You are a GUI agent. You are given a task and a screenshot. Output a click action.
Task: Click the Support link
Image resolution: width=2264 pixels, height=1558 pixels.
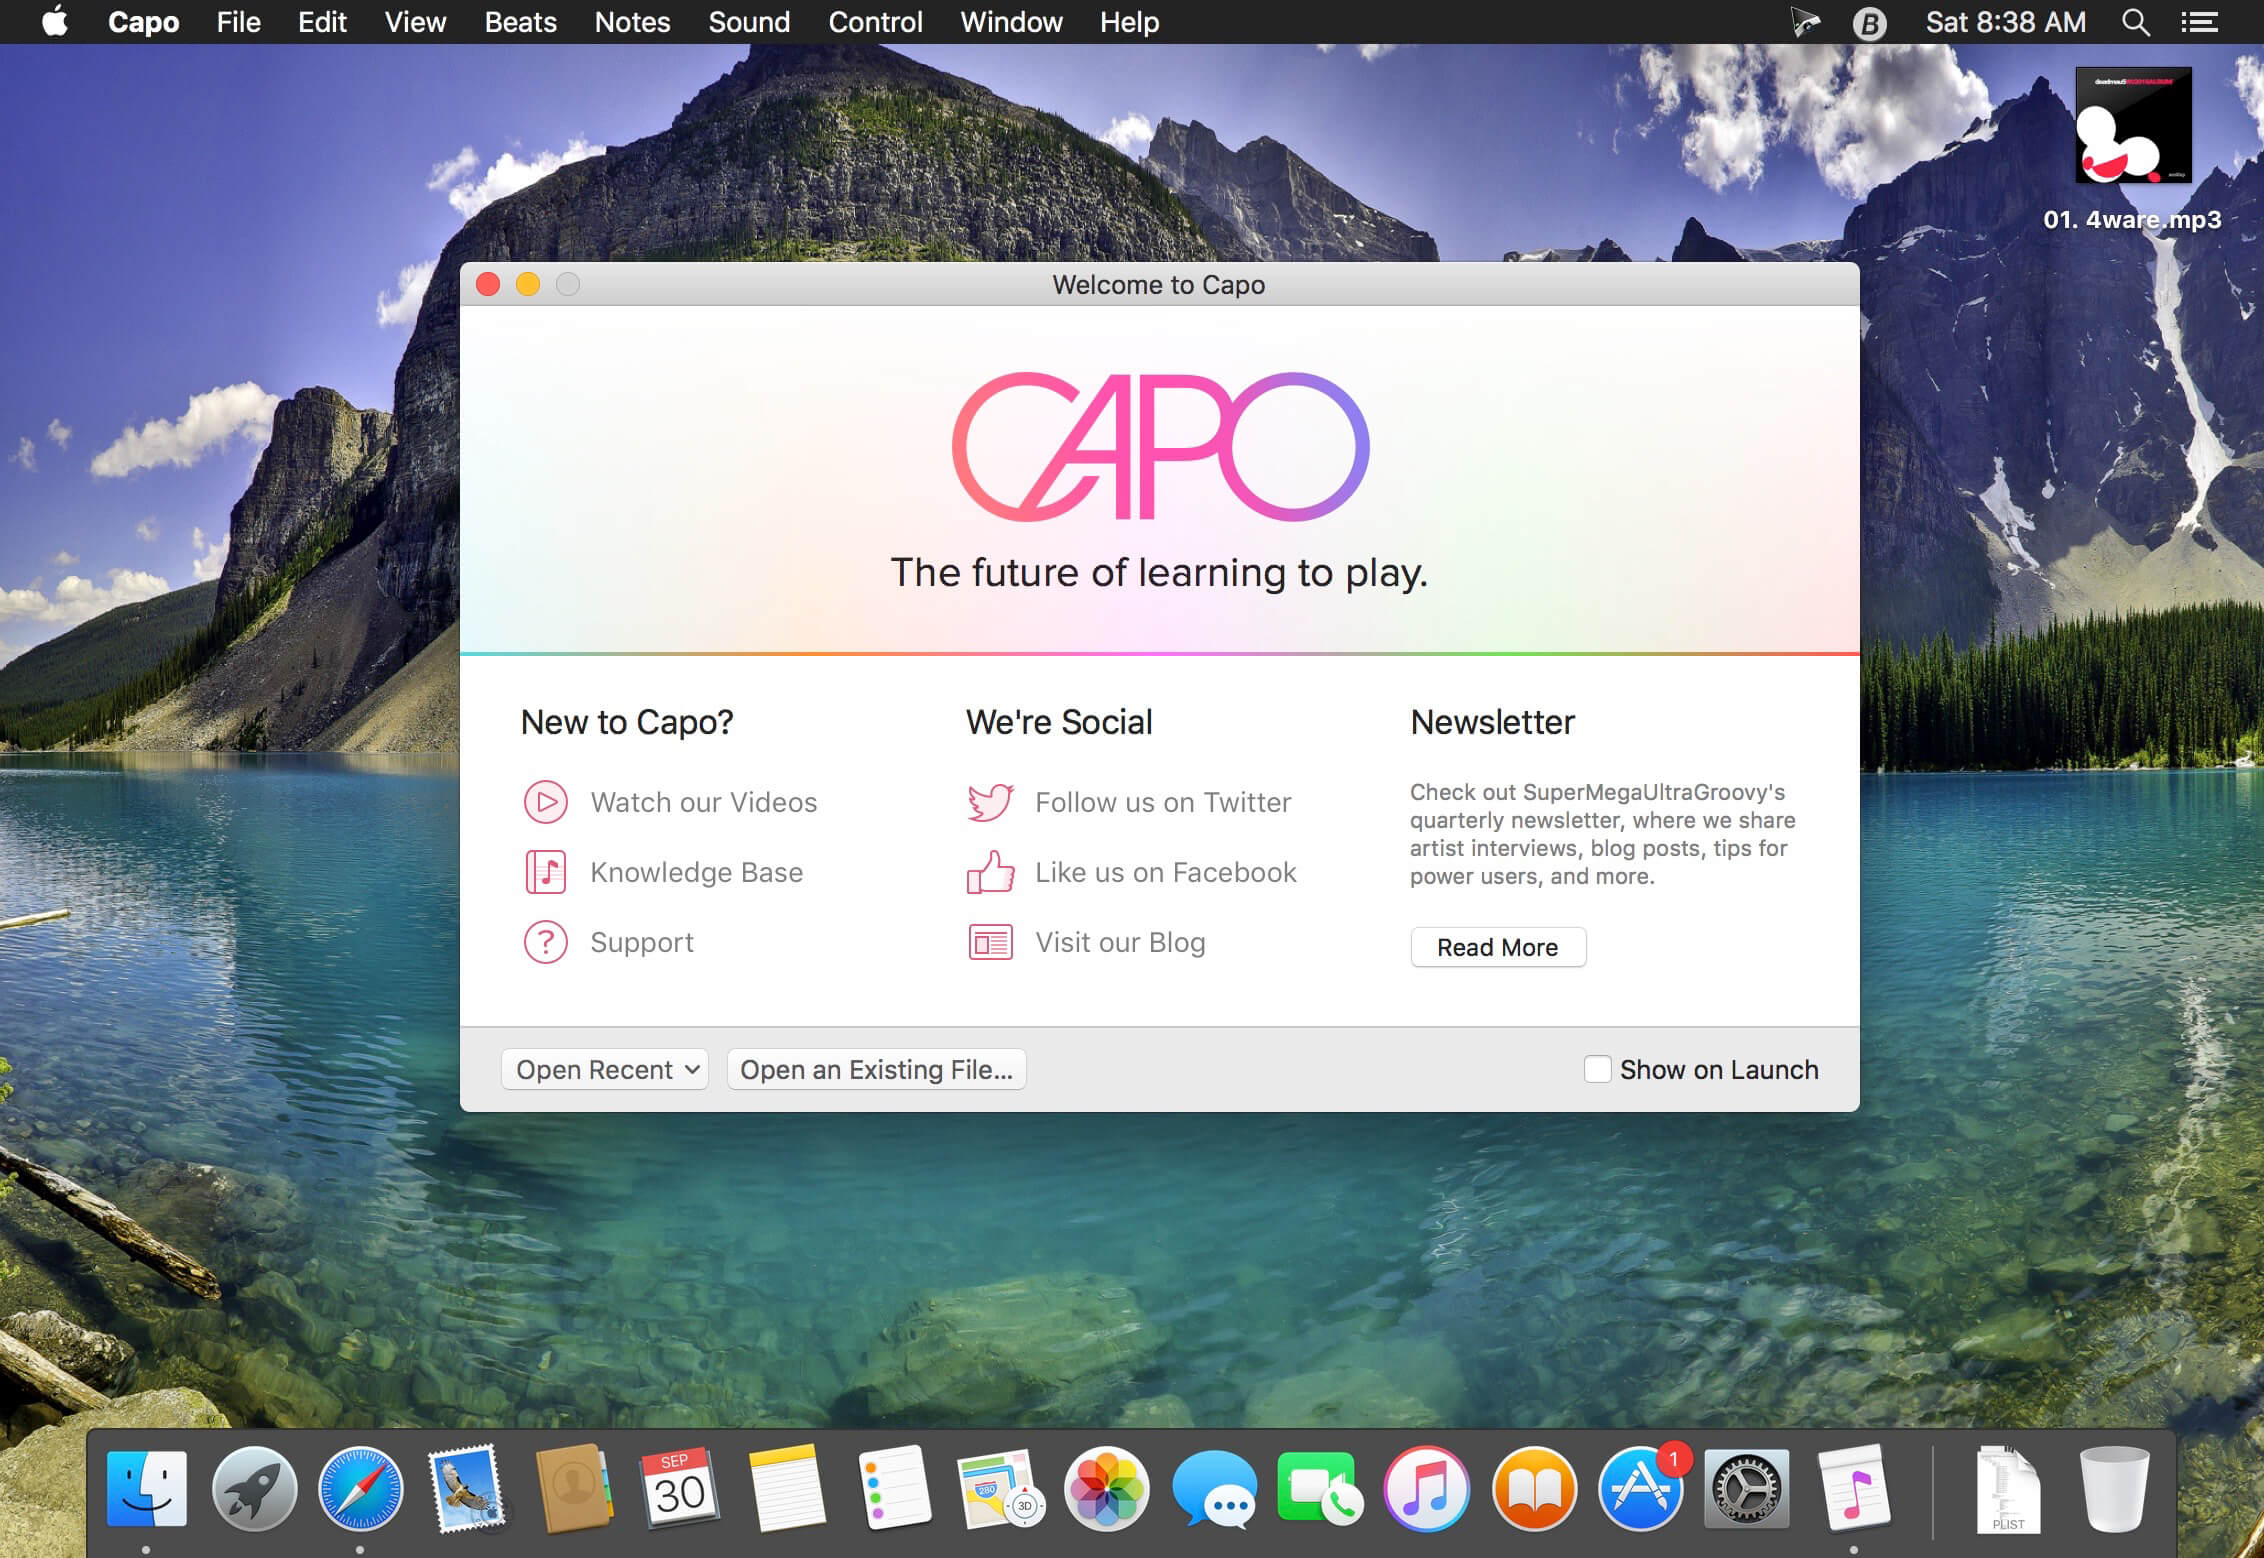(642, 942)
